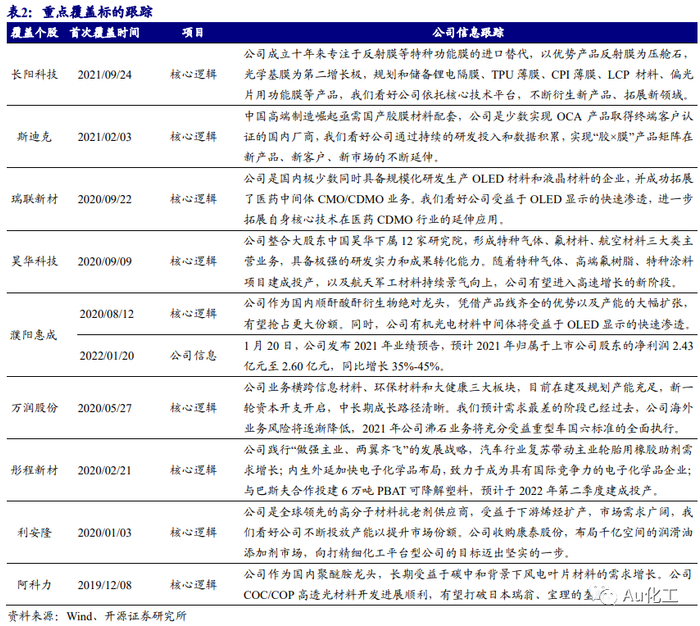The width and height of the screenshot is (700, 626).
Task: Select the 首次覆盖时间 column header
Action: tap(104, 33)
